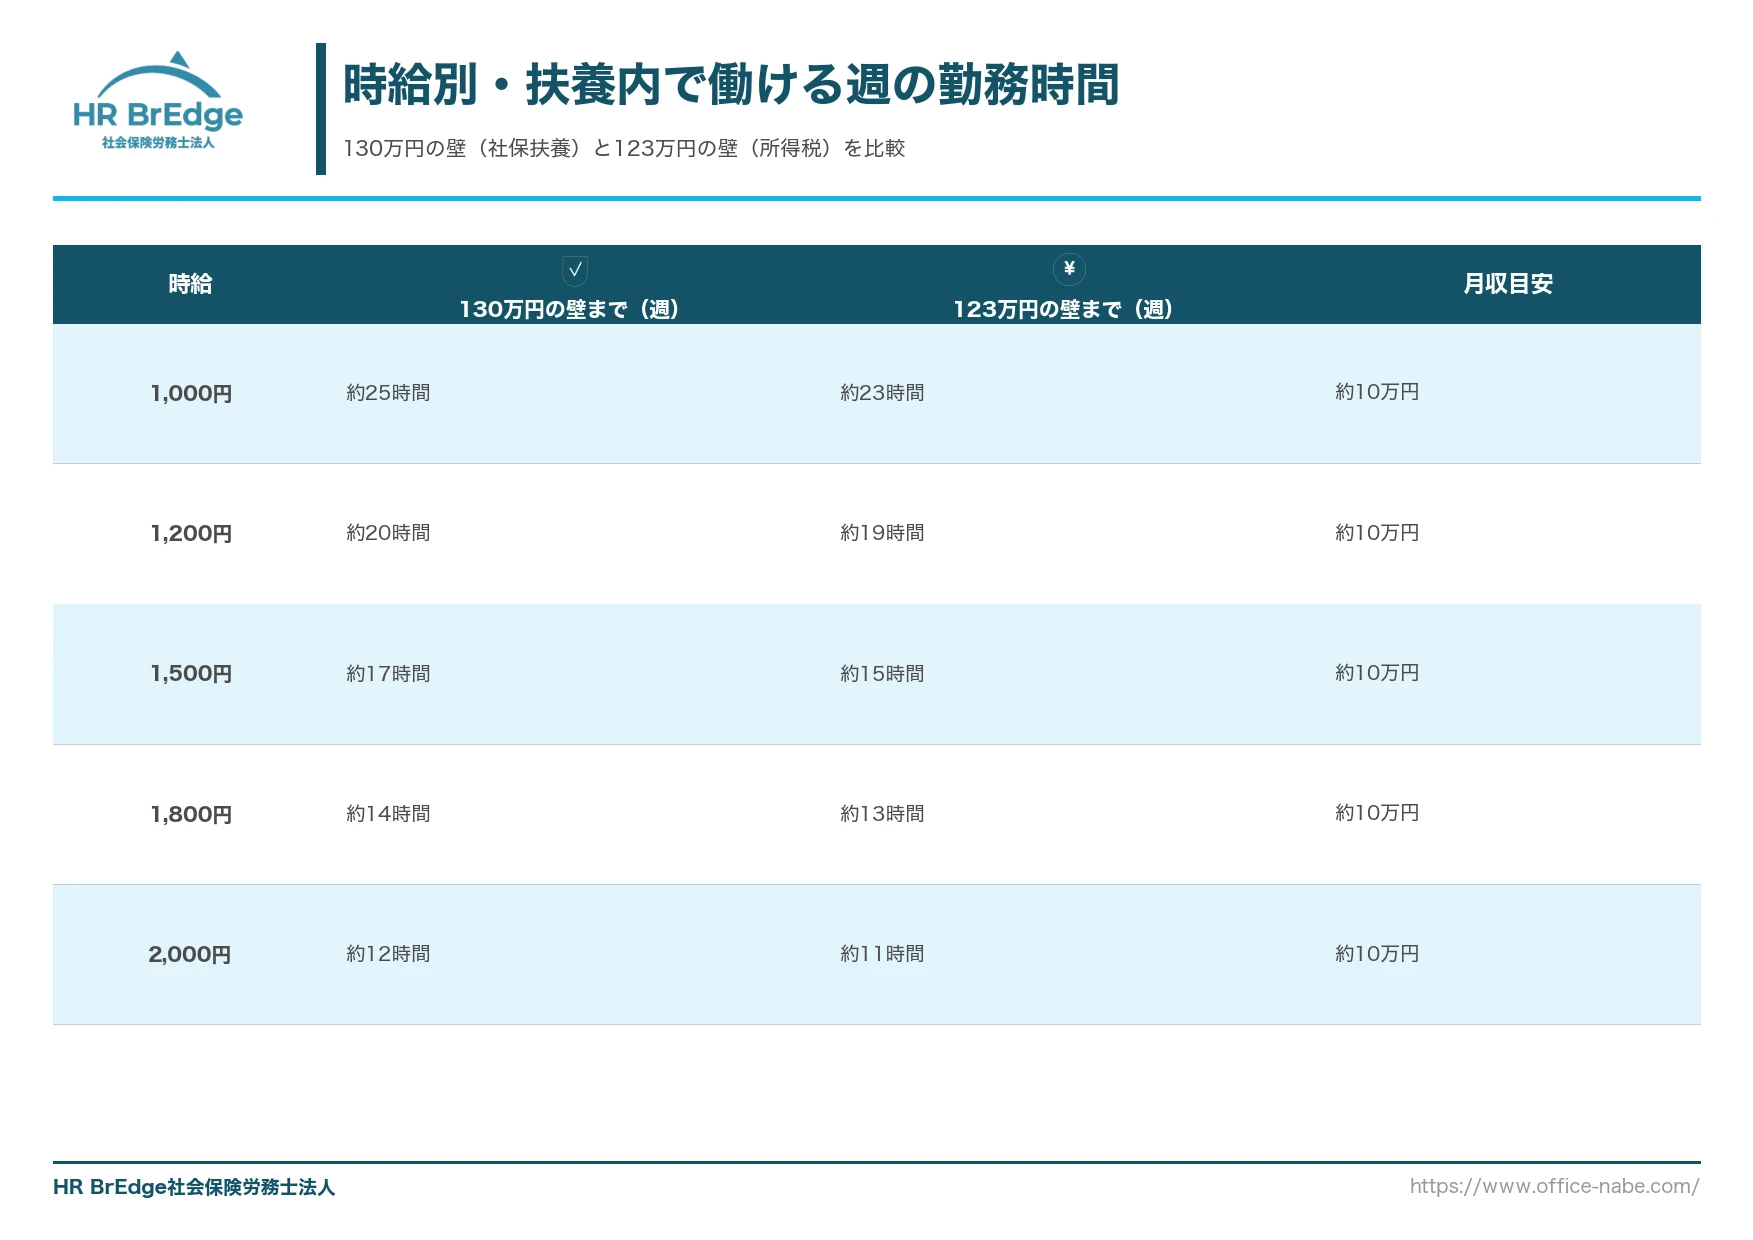1753x1240 pixels.
Task: Select the 1,800円 hourly wage cell
Action: click(x=191, y=814)
